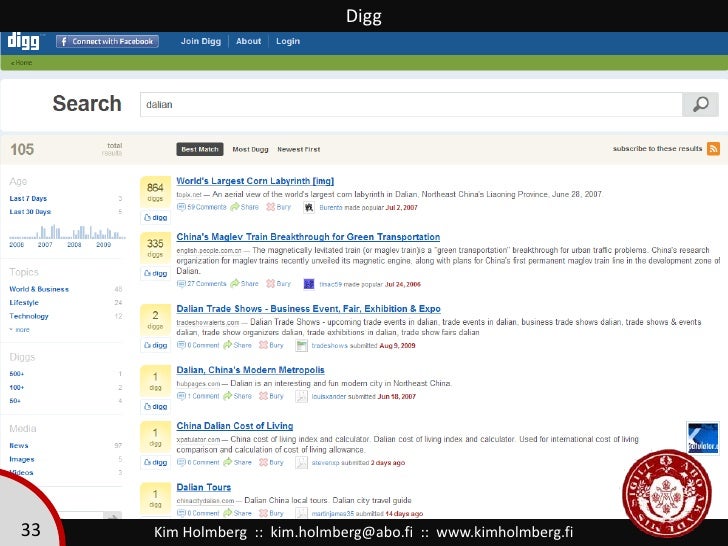728x546 pixels.
Task: Open 0 Comment on Trade Shows story
Action: pyautogui.click(x=198, y=345)
